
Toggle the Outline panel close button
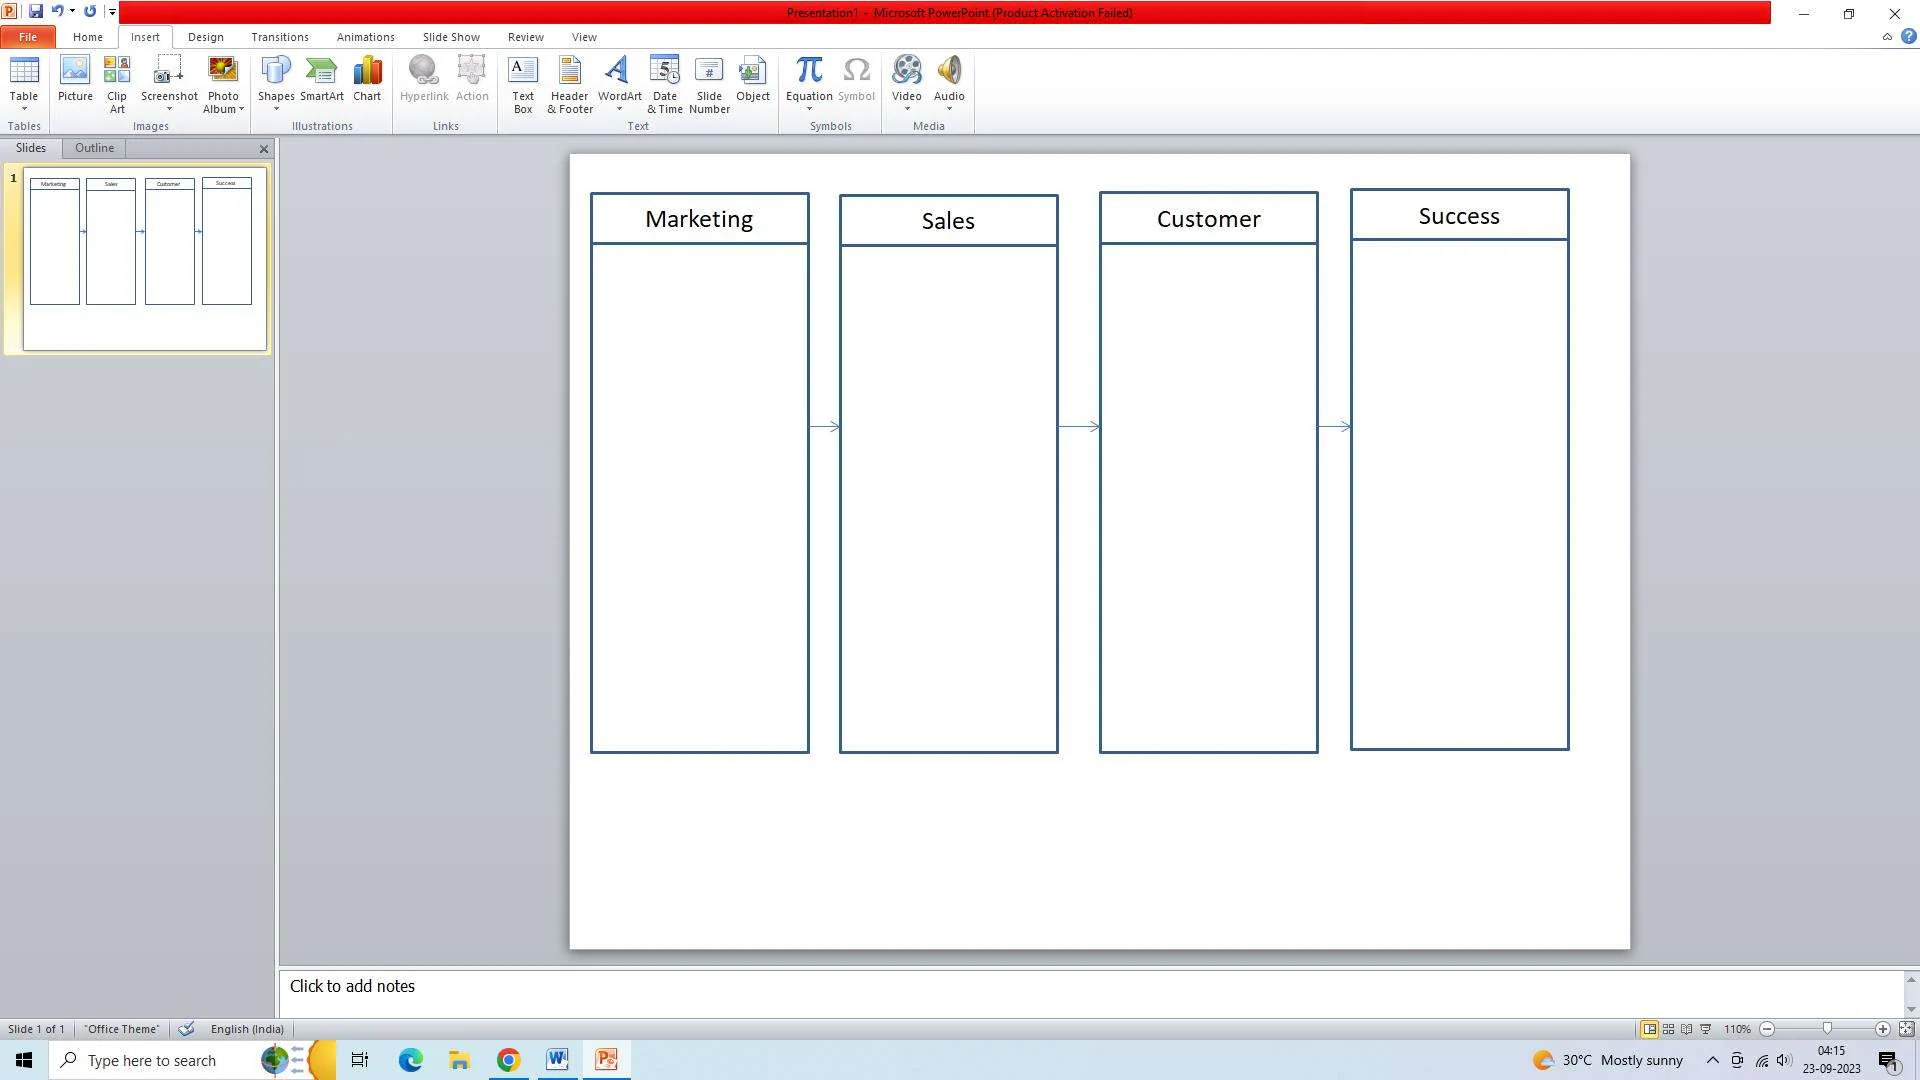pyautogui.click(x=261, y=149)
